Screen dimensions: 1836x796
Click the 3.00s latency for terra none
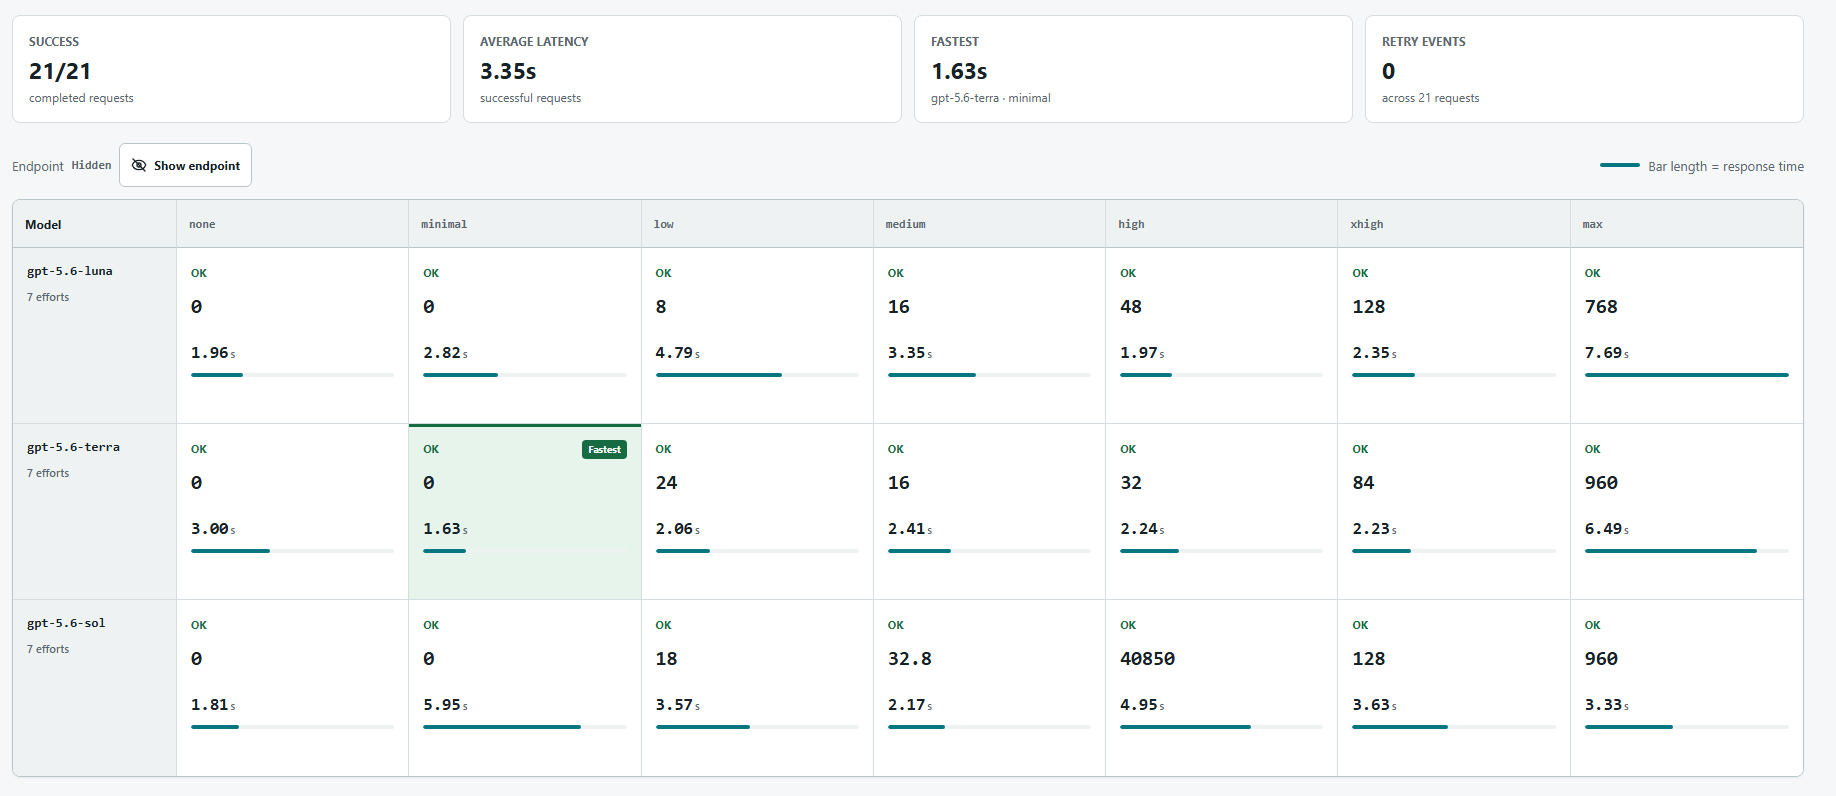pyautogui.click(x=213, y=529)
